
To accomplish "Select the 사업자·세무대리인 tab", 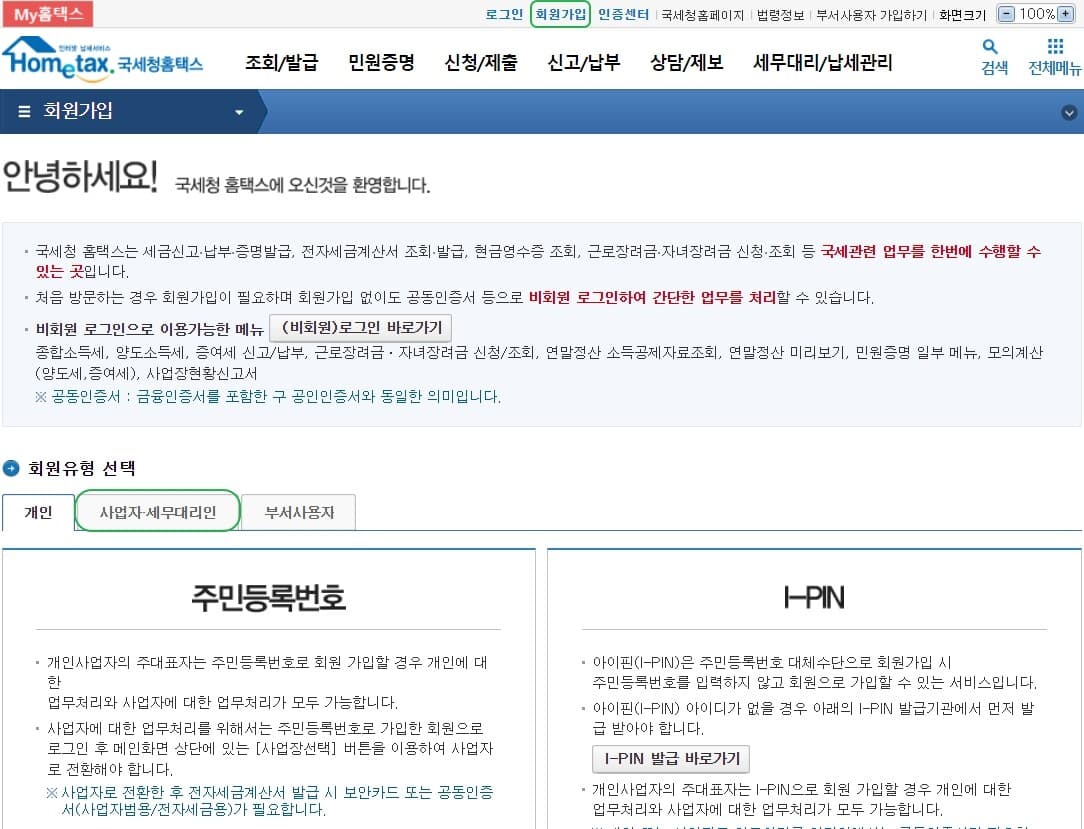I will point(158,512).
